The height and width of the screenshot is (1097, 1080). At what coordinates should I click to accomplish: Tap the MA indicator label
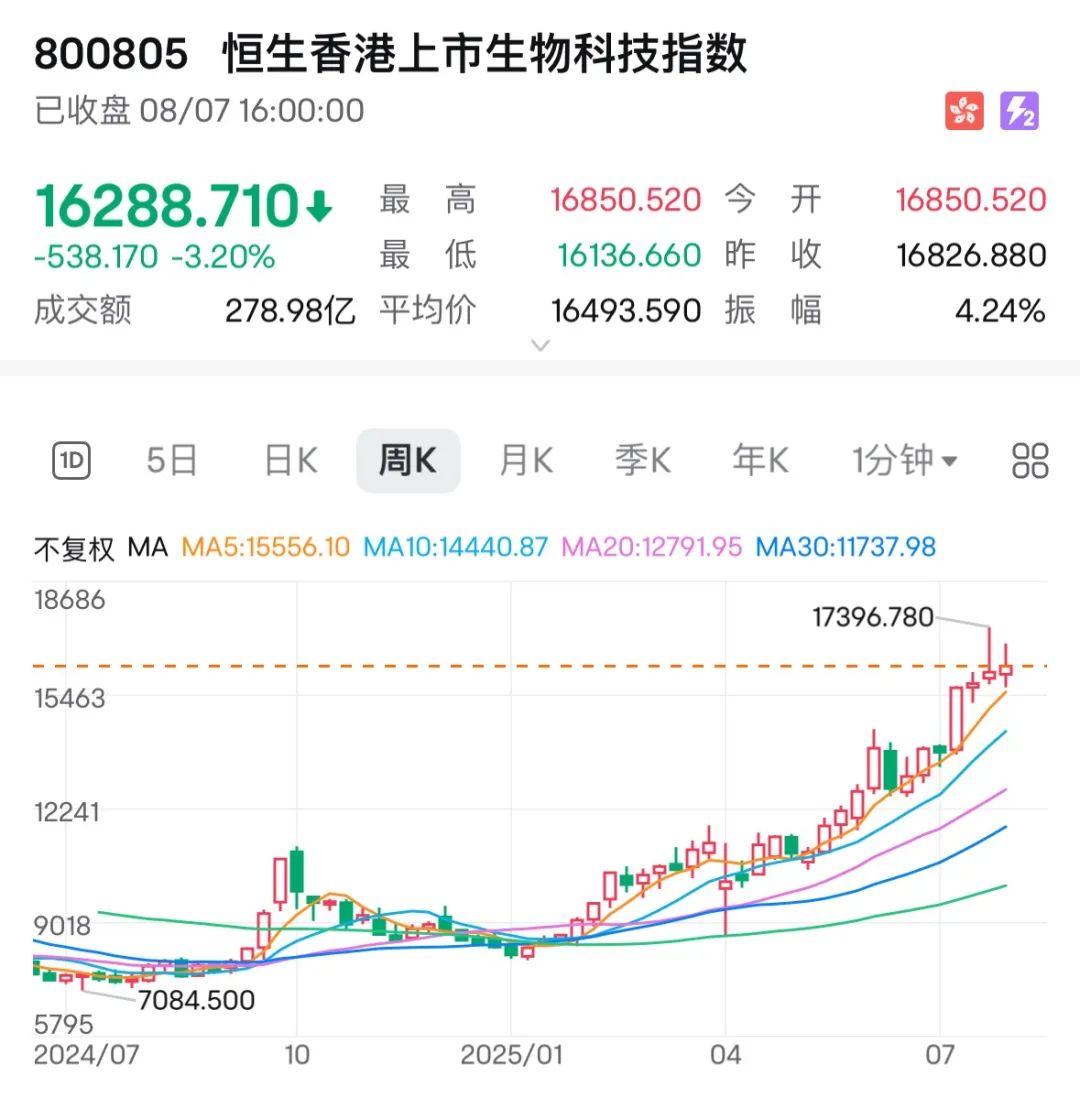click(148, 547)
